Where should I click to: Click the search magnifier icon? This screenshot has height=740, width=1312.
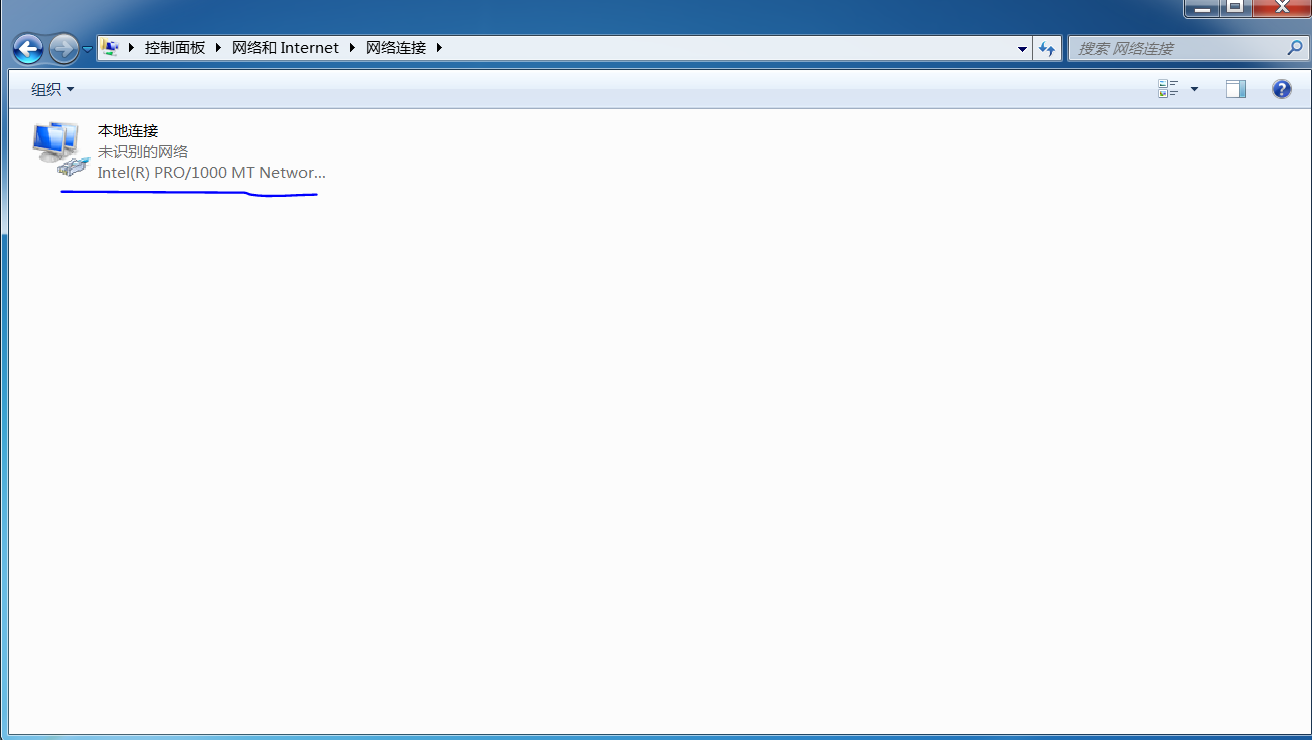[x=1296, y=47]
